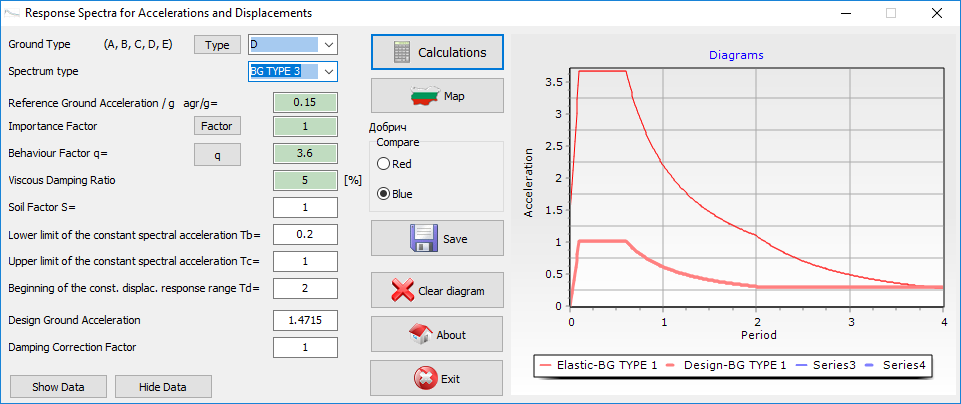The height and width of the screenshot is (404, 961).
Task: Click the behaviour factor q button
Action: click(x=218, y=154)
